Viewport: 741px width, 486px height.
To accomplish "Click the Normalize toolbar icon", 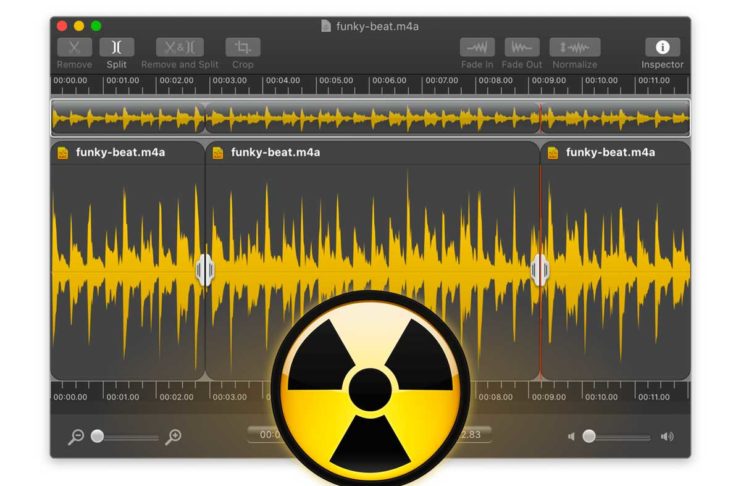I will coord(575,47).
